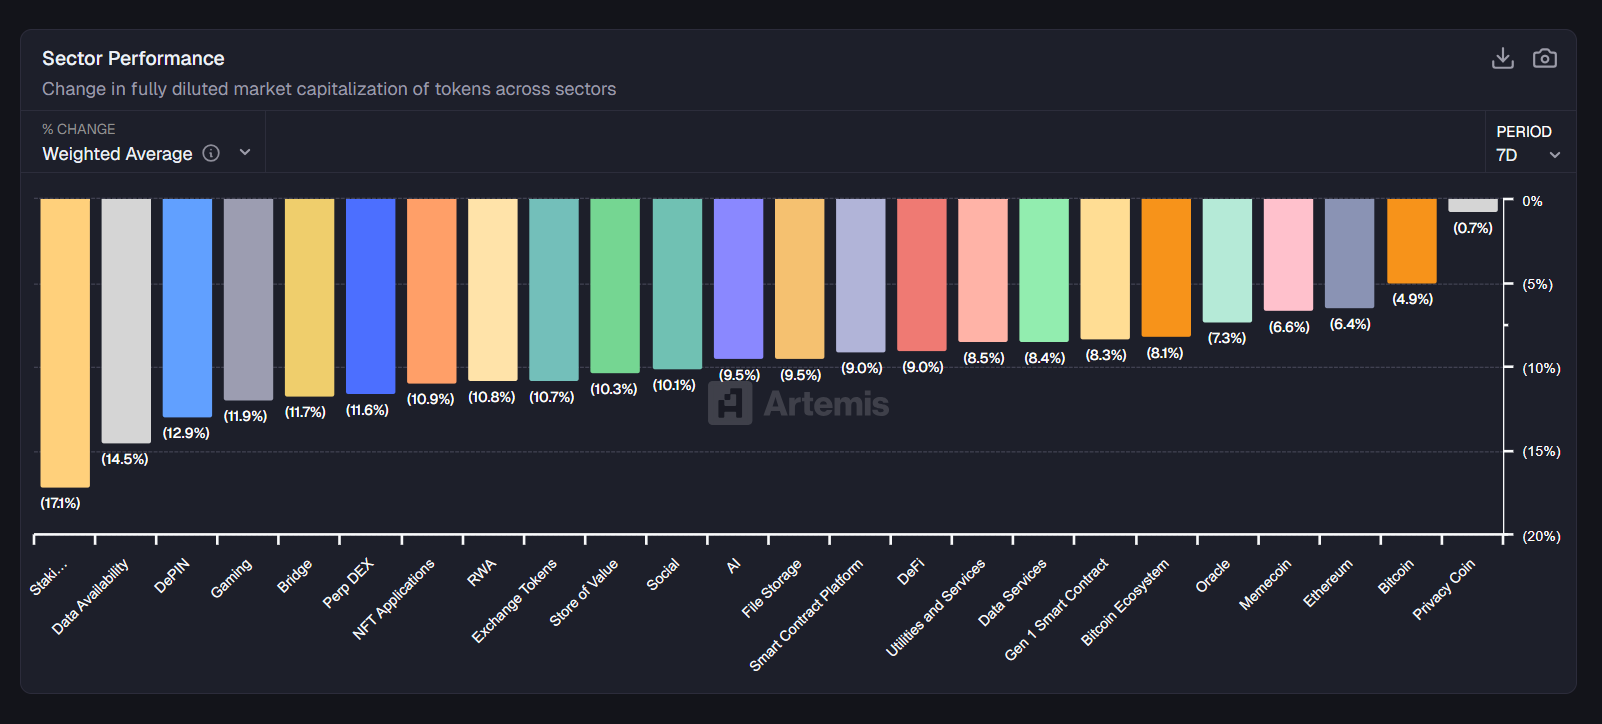Click the Gaming bar at 11.9%
This screenshot has height=724, width=1602.
coord(248,299)
